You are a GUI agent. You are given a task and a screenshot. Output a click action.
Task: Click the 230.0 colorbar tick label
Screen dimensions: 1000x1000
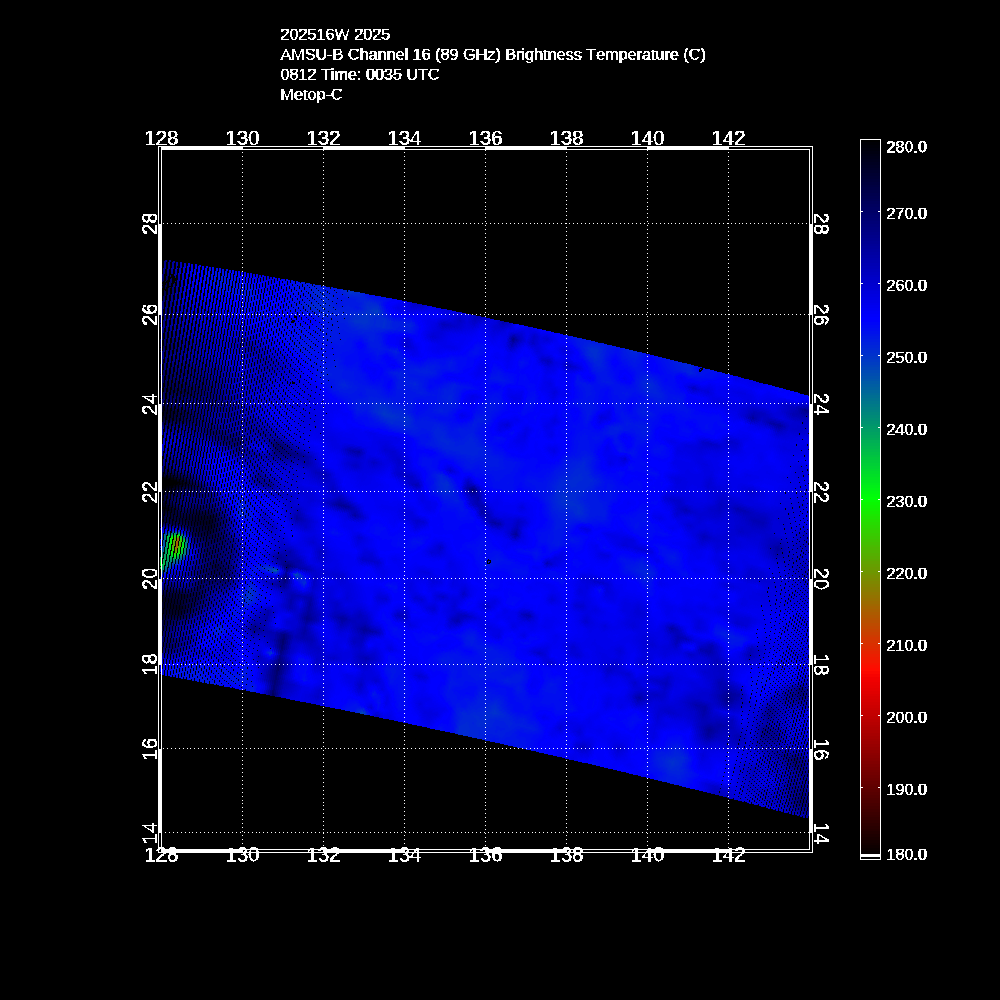[906, 501]
